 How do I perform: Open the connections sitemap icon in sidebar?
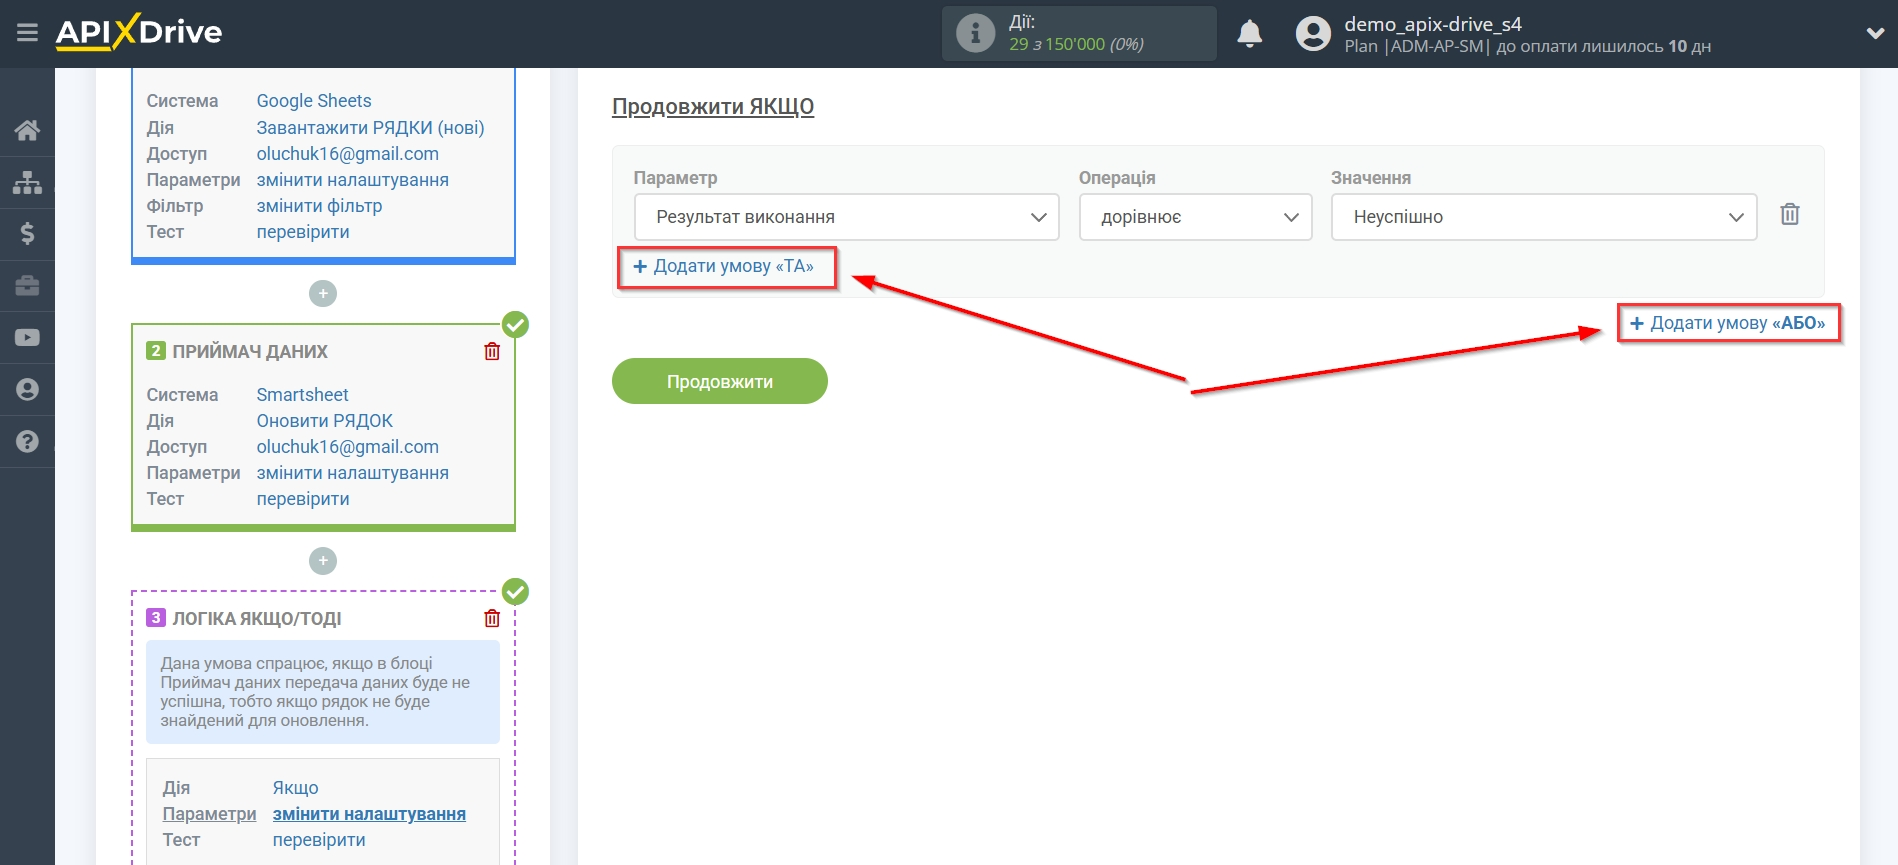click(27, 182)
